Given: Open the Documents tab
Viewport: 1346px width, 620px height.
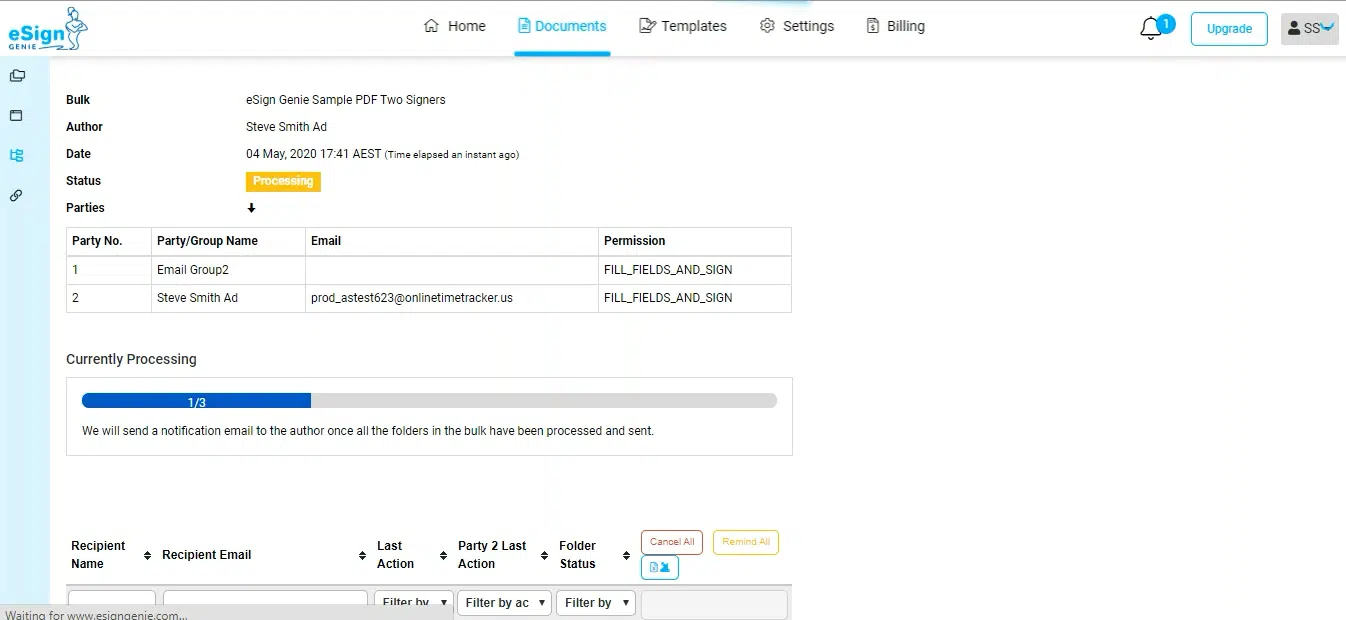Looking at the screenshot, I should pos(562,26).
